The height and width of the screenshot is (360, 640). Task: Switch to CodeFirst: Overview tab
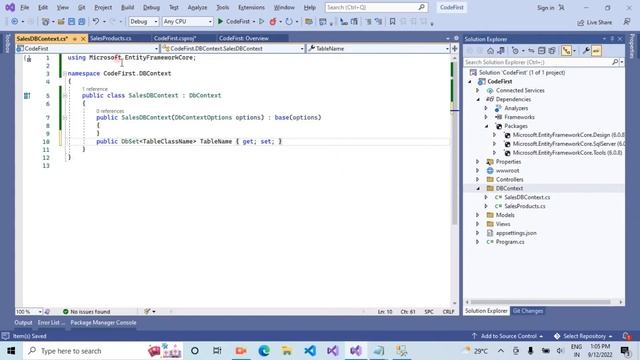click(244, 38)
